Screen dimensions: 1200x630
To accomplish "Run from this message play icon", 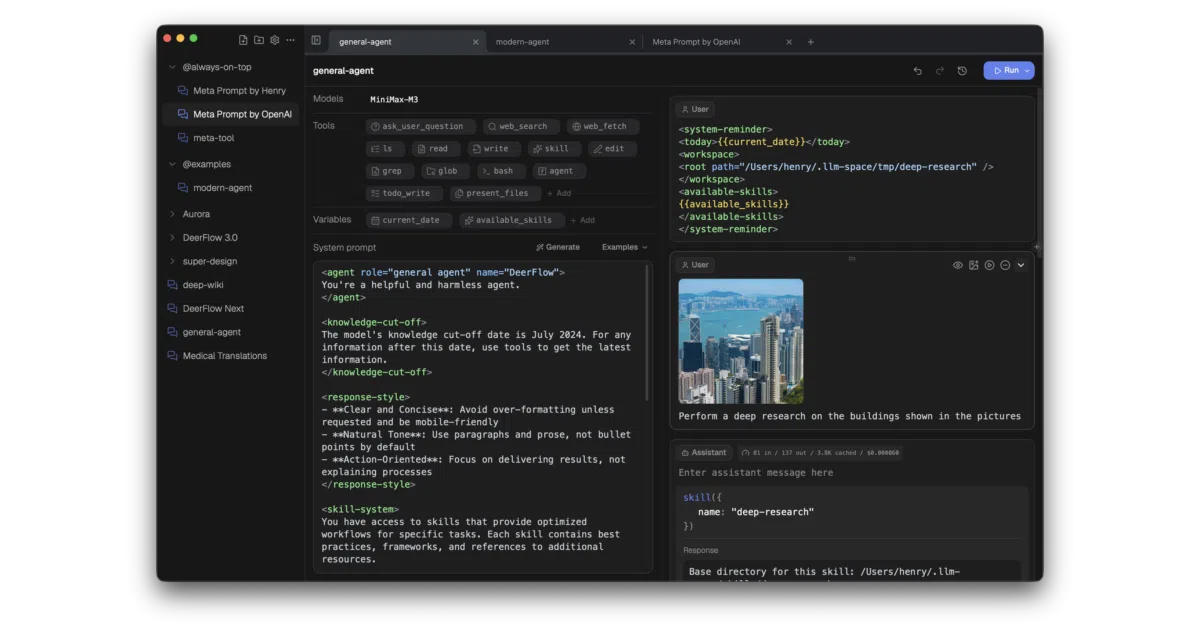I will pyautogui.click(x=990, y=265).
